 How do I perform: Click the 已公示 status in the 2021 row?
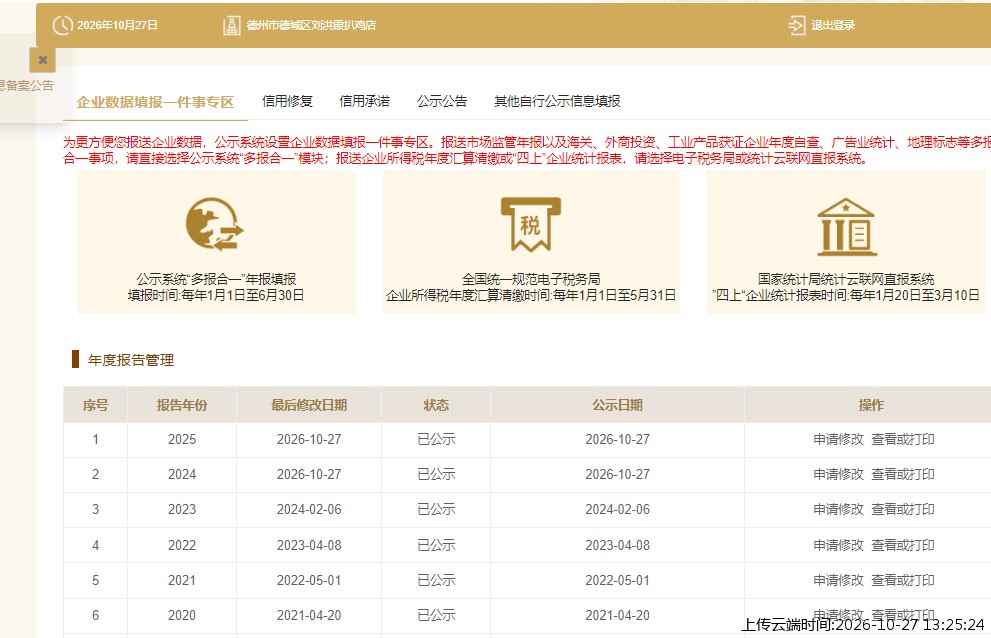(436, 580)
